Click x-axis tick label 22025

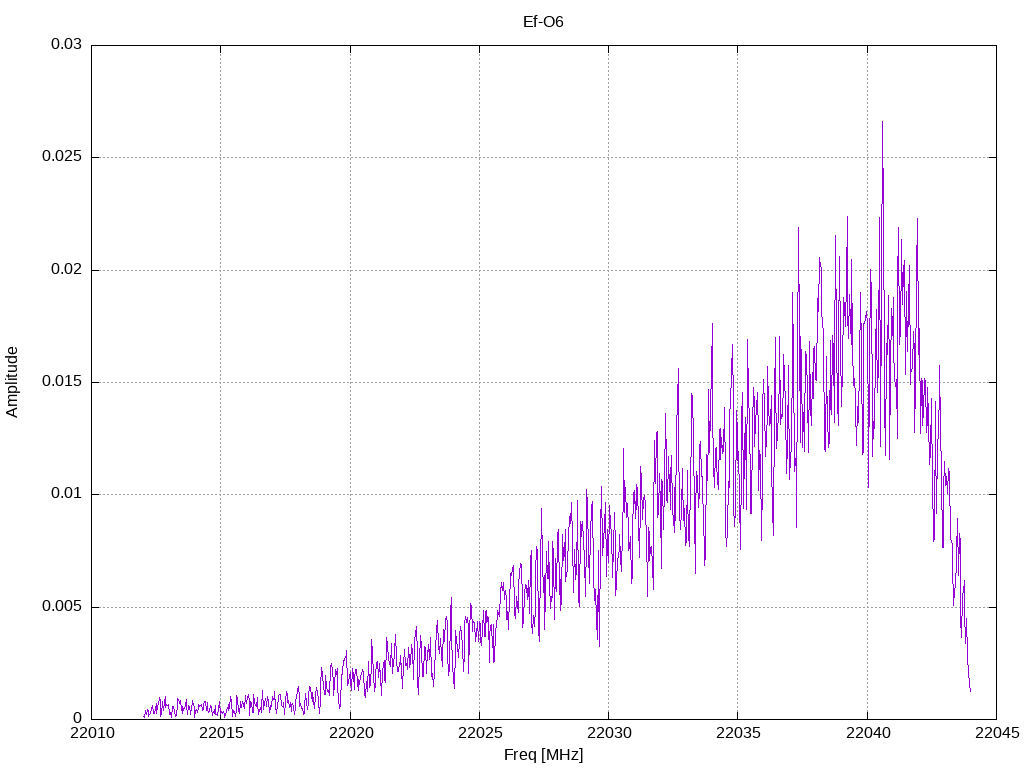(481, 733)
